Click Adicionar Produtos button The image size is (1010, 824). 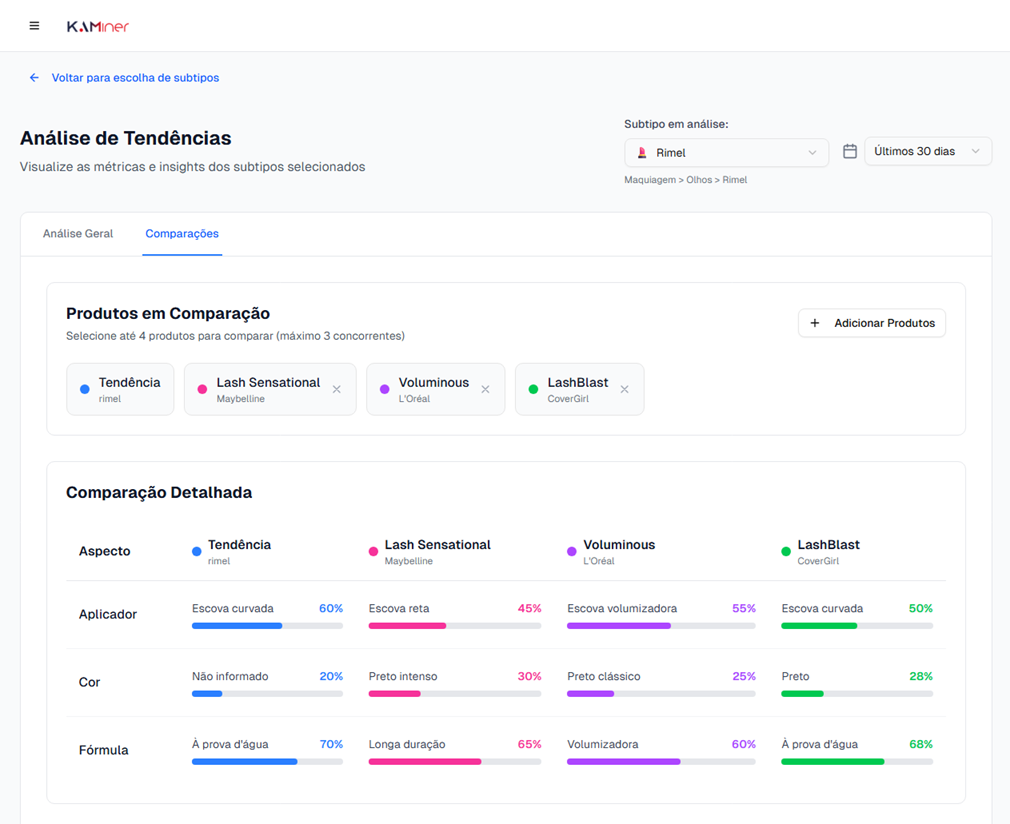click(871, 323)
